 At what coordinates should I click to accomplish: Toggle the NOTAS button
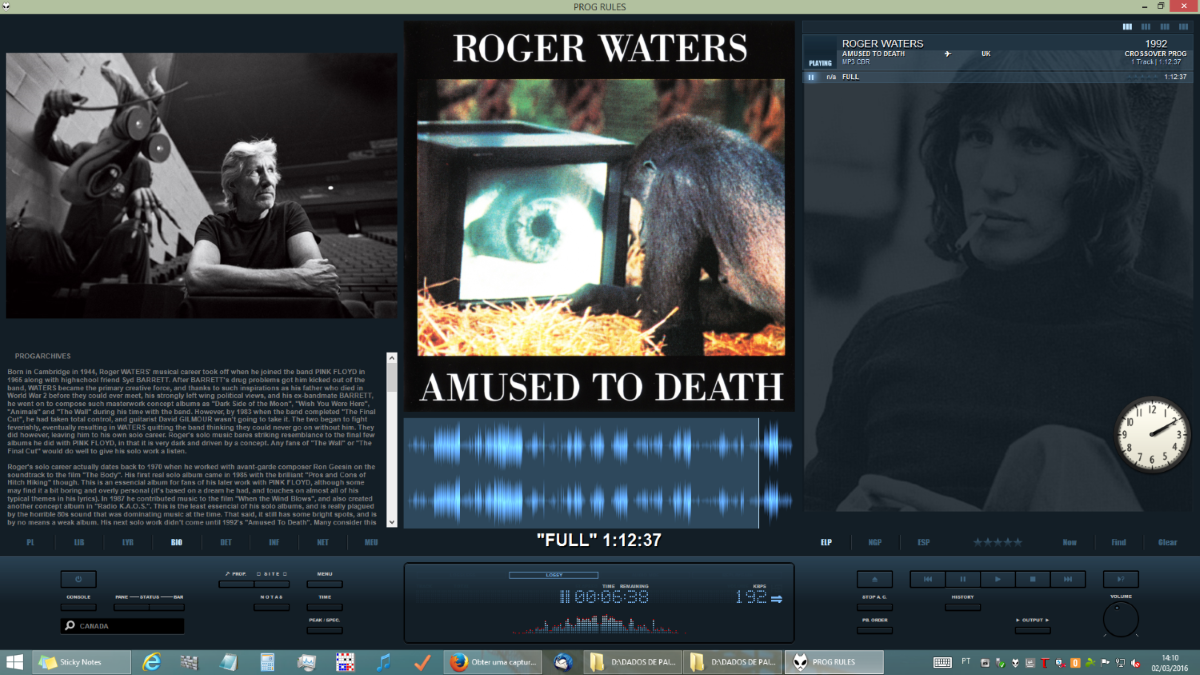tap(272, 606)
